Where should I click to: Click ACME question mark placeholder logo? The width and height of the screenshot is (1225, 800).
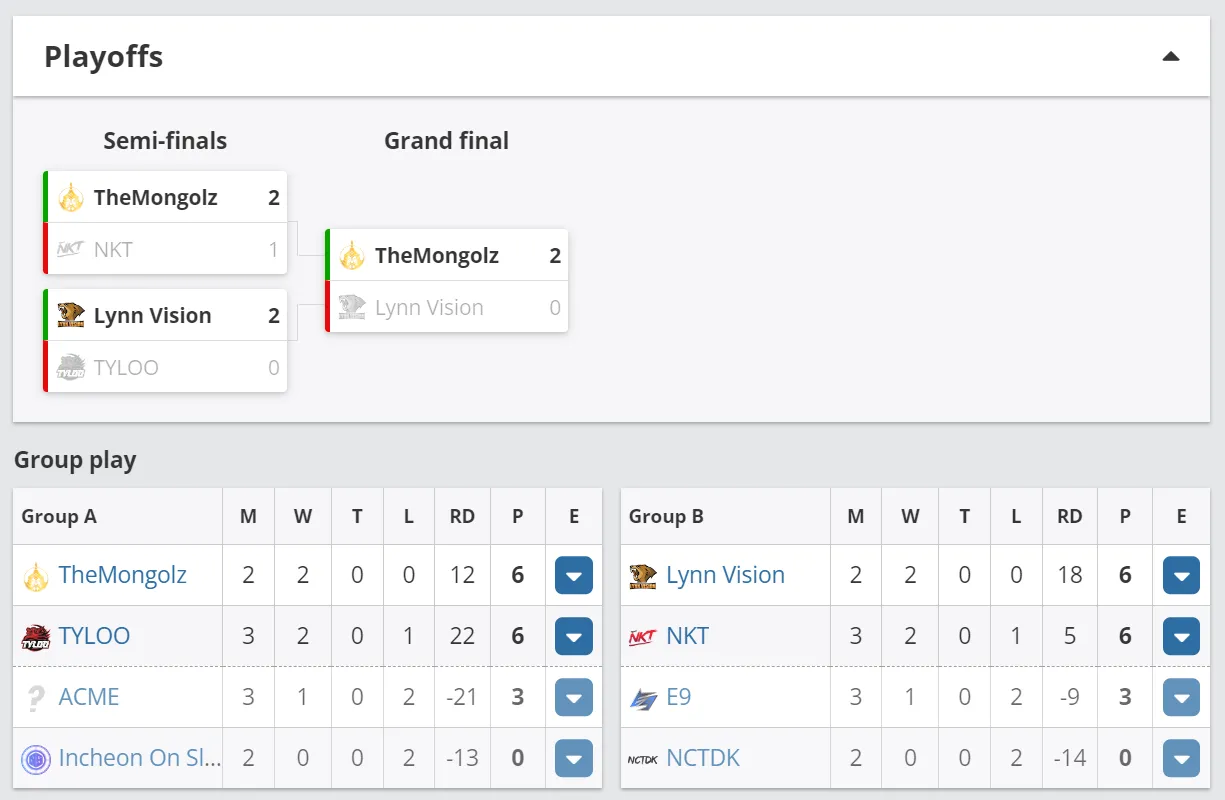36,698
